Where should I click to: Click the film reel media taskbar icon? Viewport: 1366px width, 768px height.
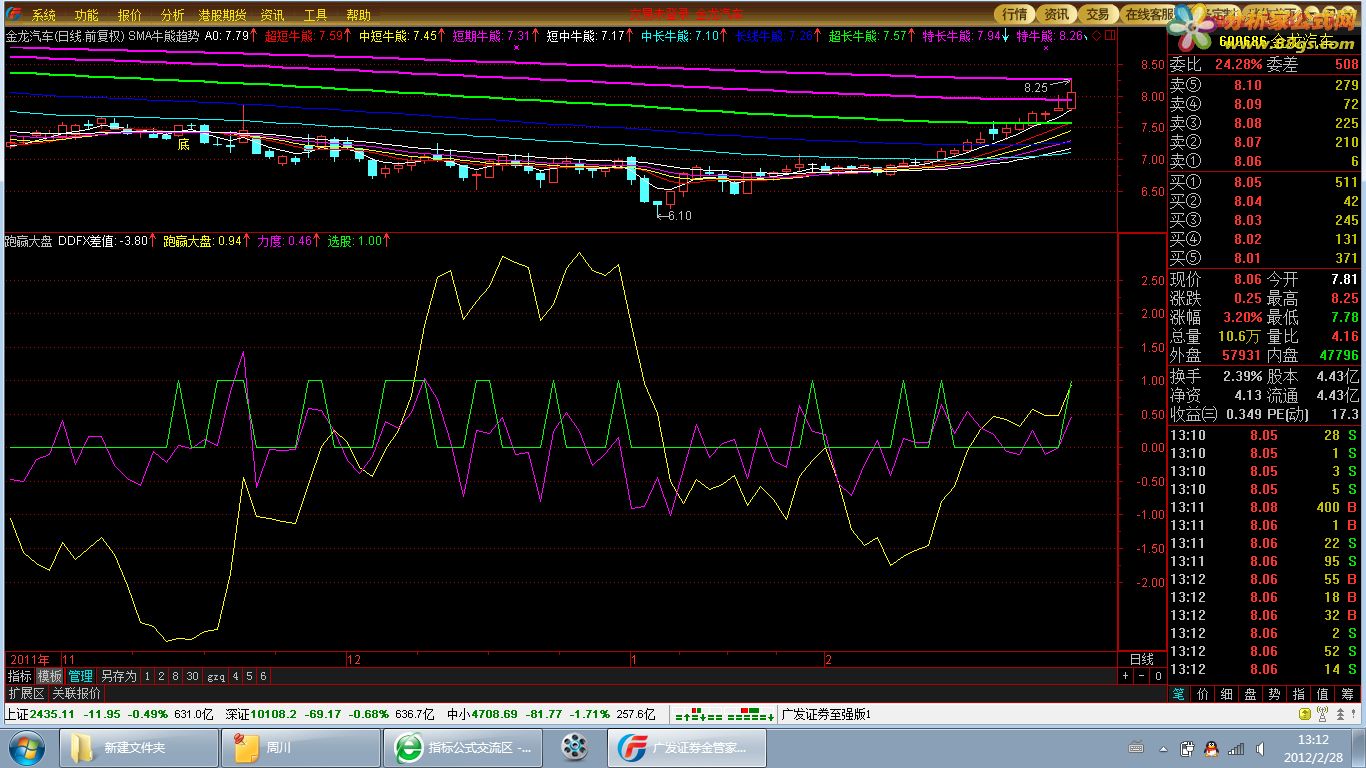point(574,747)
